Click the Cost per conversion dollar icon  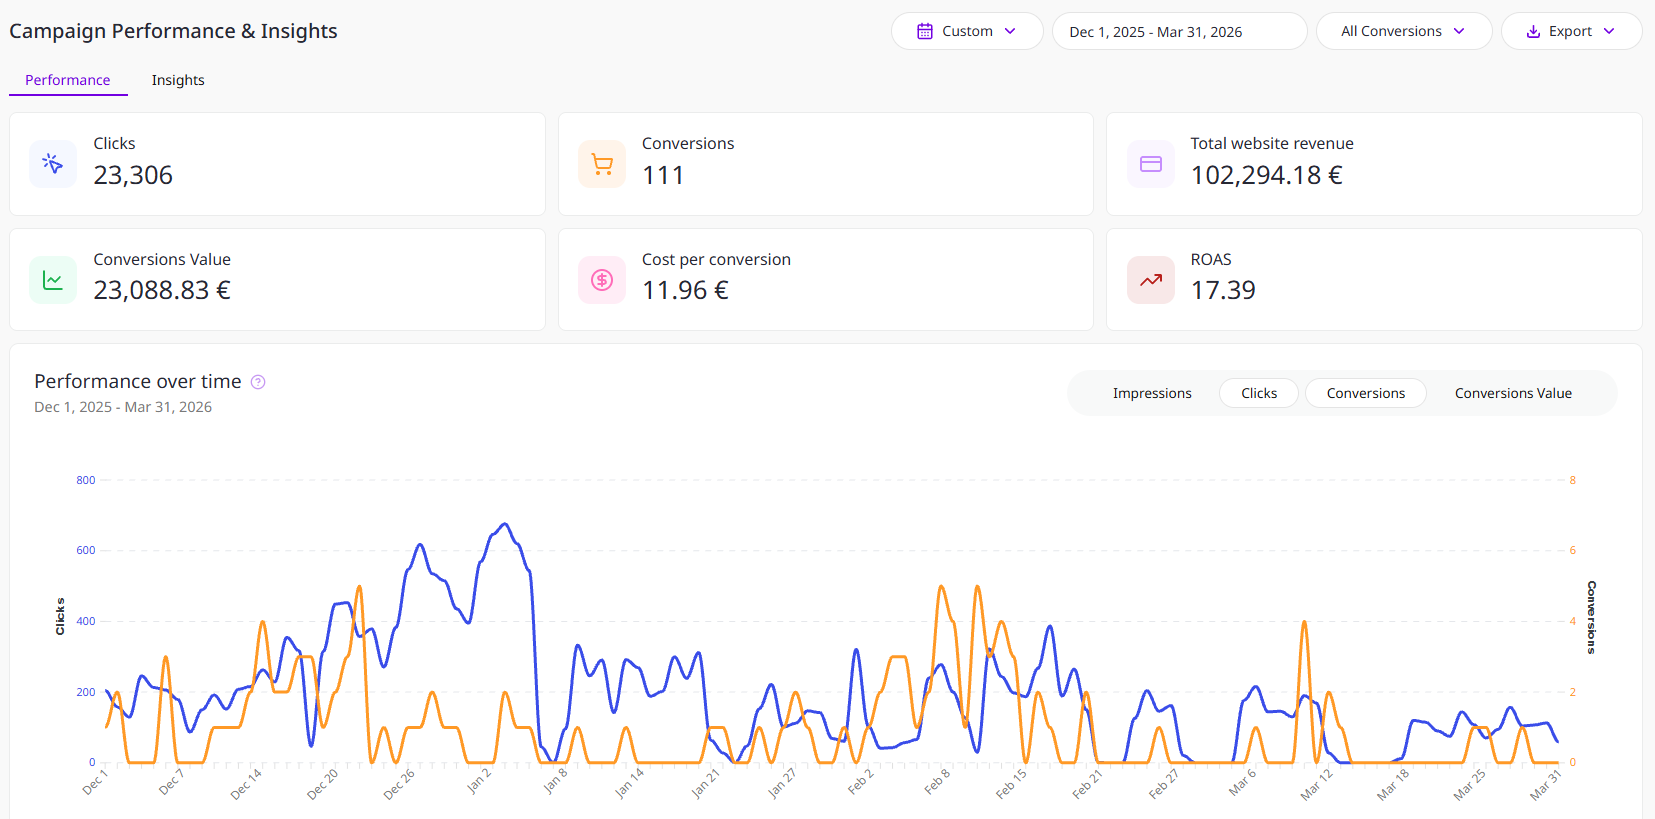[602, 280]
